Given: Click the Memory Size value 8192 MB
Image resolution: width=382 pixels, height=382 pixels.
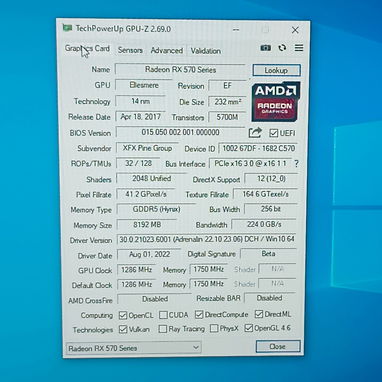Looking at the screenshot, I should pyautogui.click(x=147, y=225).
